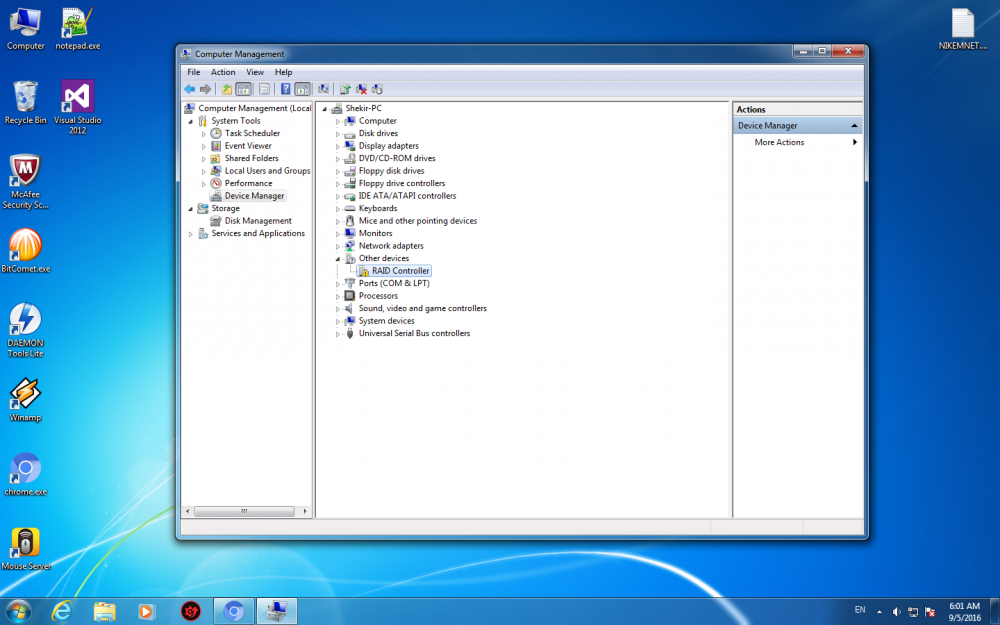Select Shared Folders in console tree
The height and width of the screenshot is (625, 1000).
coord(251,158)
